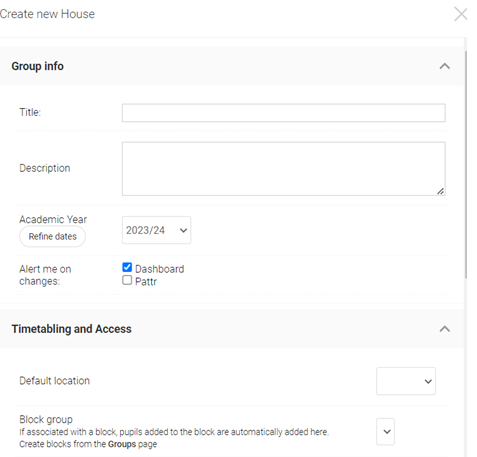Close the Create new House dialog
This screenshot has width=477, height=457.
(x=460, y=14)
